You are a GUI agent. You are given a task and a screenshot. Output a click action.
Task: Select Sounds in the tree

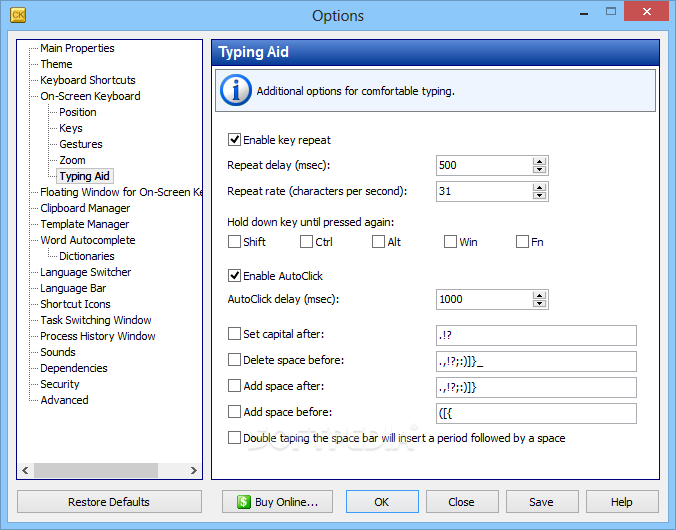coord(58,352)
